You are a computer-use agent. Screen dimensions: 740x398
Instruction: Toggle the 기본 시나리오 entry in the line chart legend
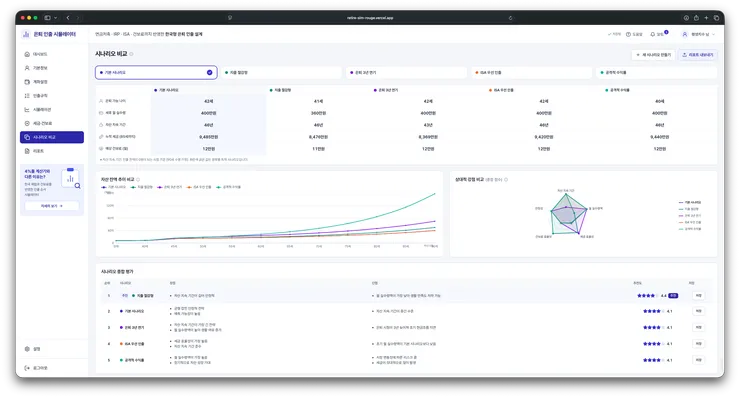[x=114, y=187]
